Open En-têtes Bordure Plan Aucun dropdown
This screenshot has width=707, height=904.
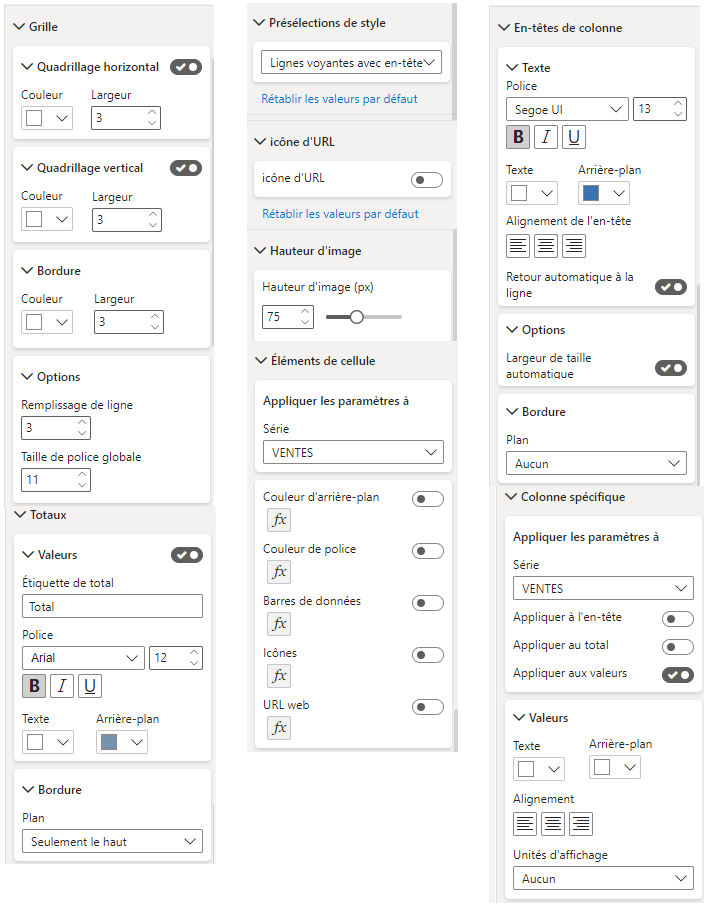[x=596, y=463]
